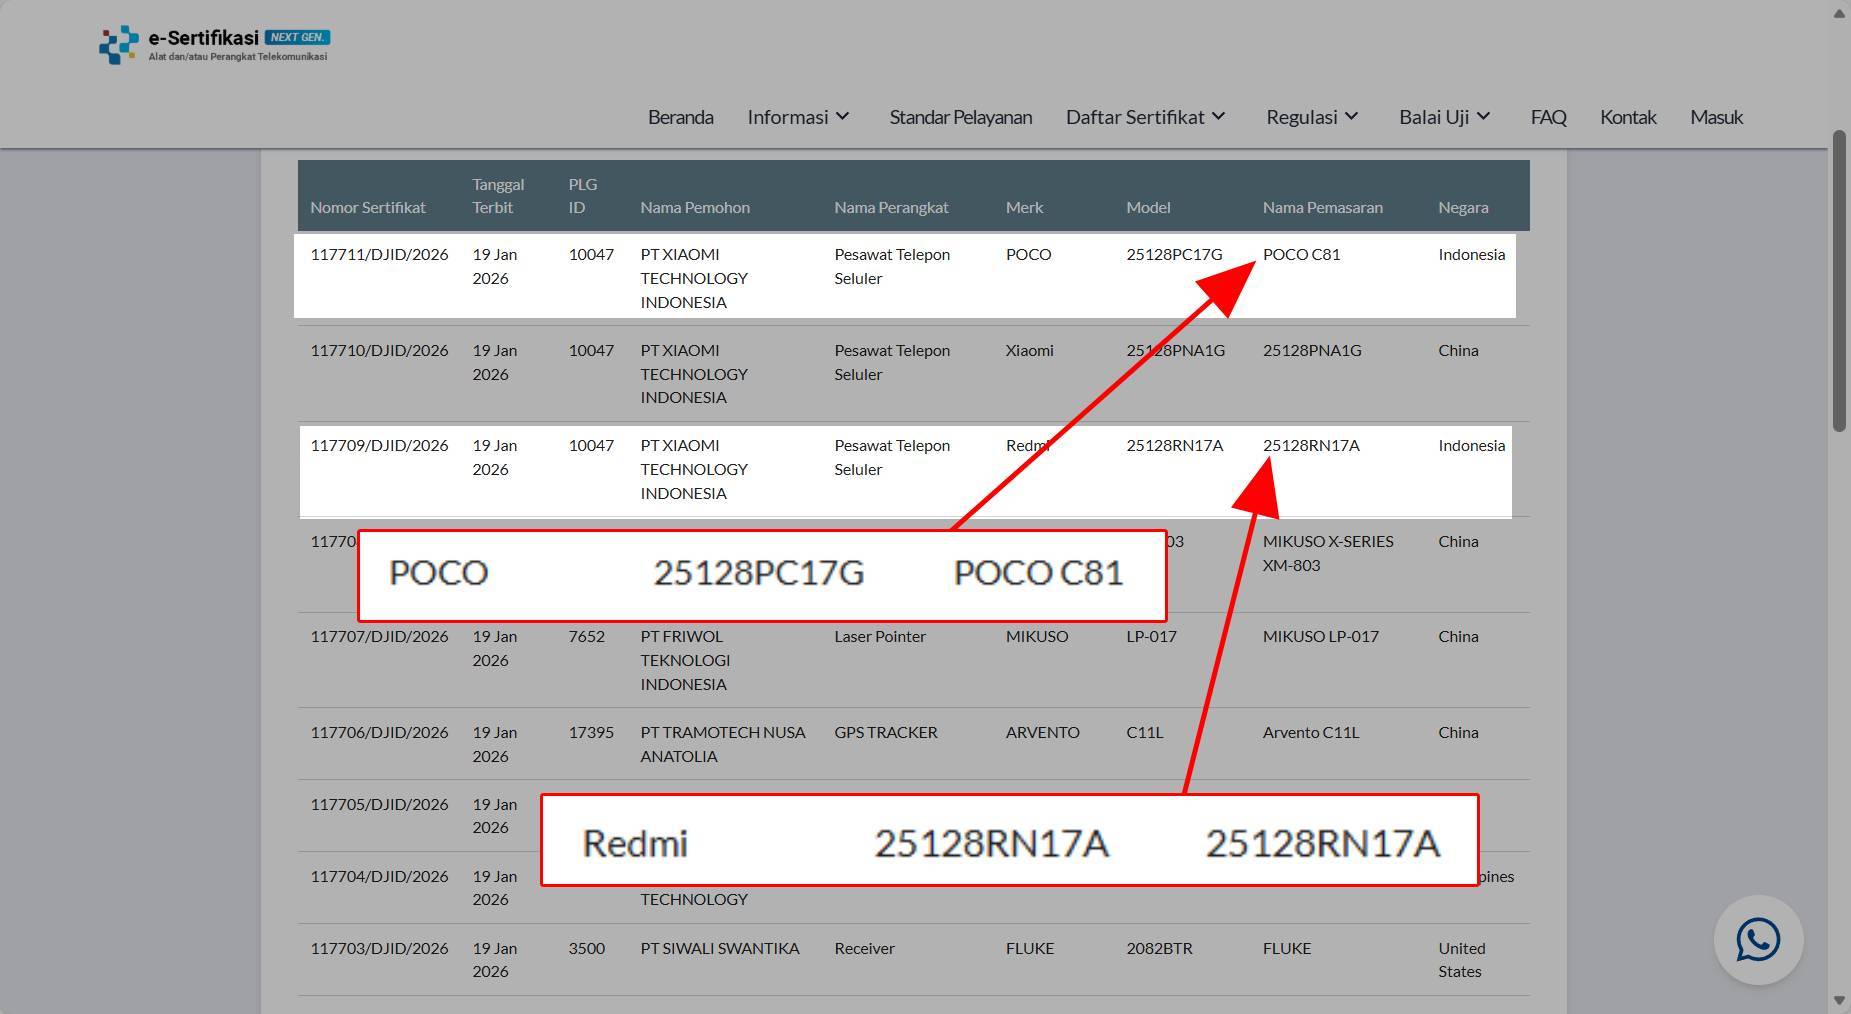The image size is (1851, 1014).
Task: Expand the Balai Uji dropdown
Action: click(x=1445, y=117)
